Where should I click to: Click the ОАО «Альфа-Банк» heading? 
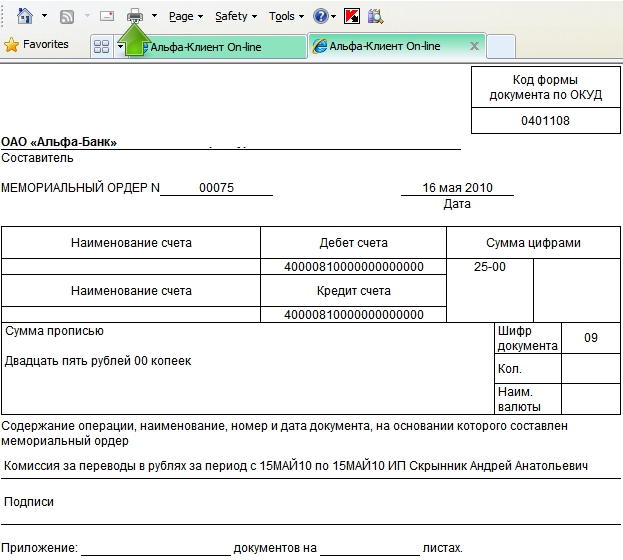pyautogui.click(x=59, y=142)
